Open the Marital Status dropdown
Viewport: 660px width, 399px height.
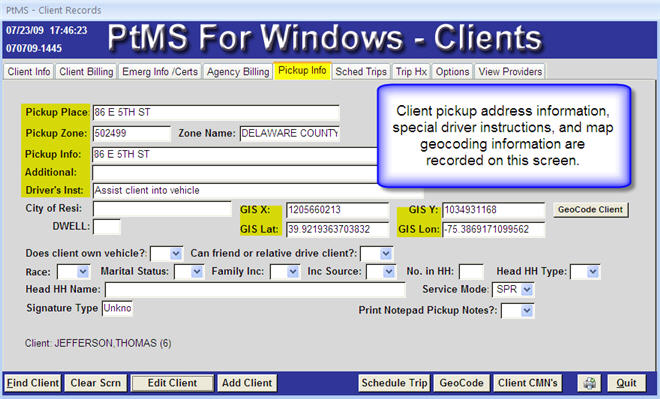point(197,272)
